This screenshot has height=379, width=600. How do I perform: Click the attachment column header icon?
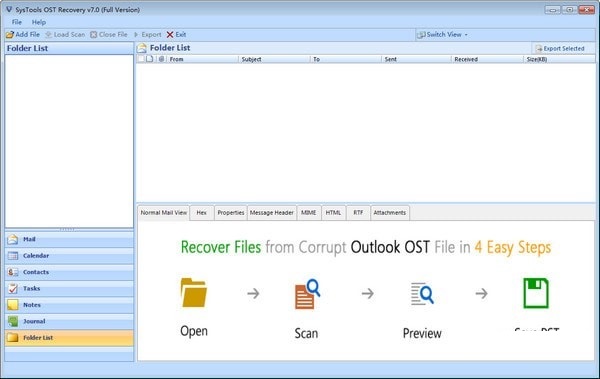click(161, 59)
